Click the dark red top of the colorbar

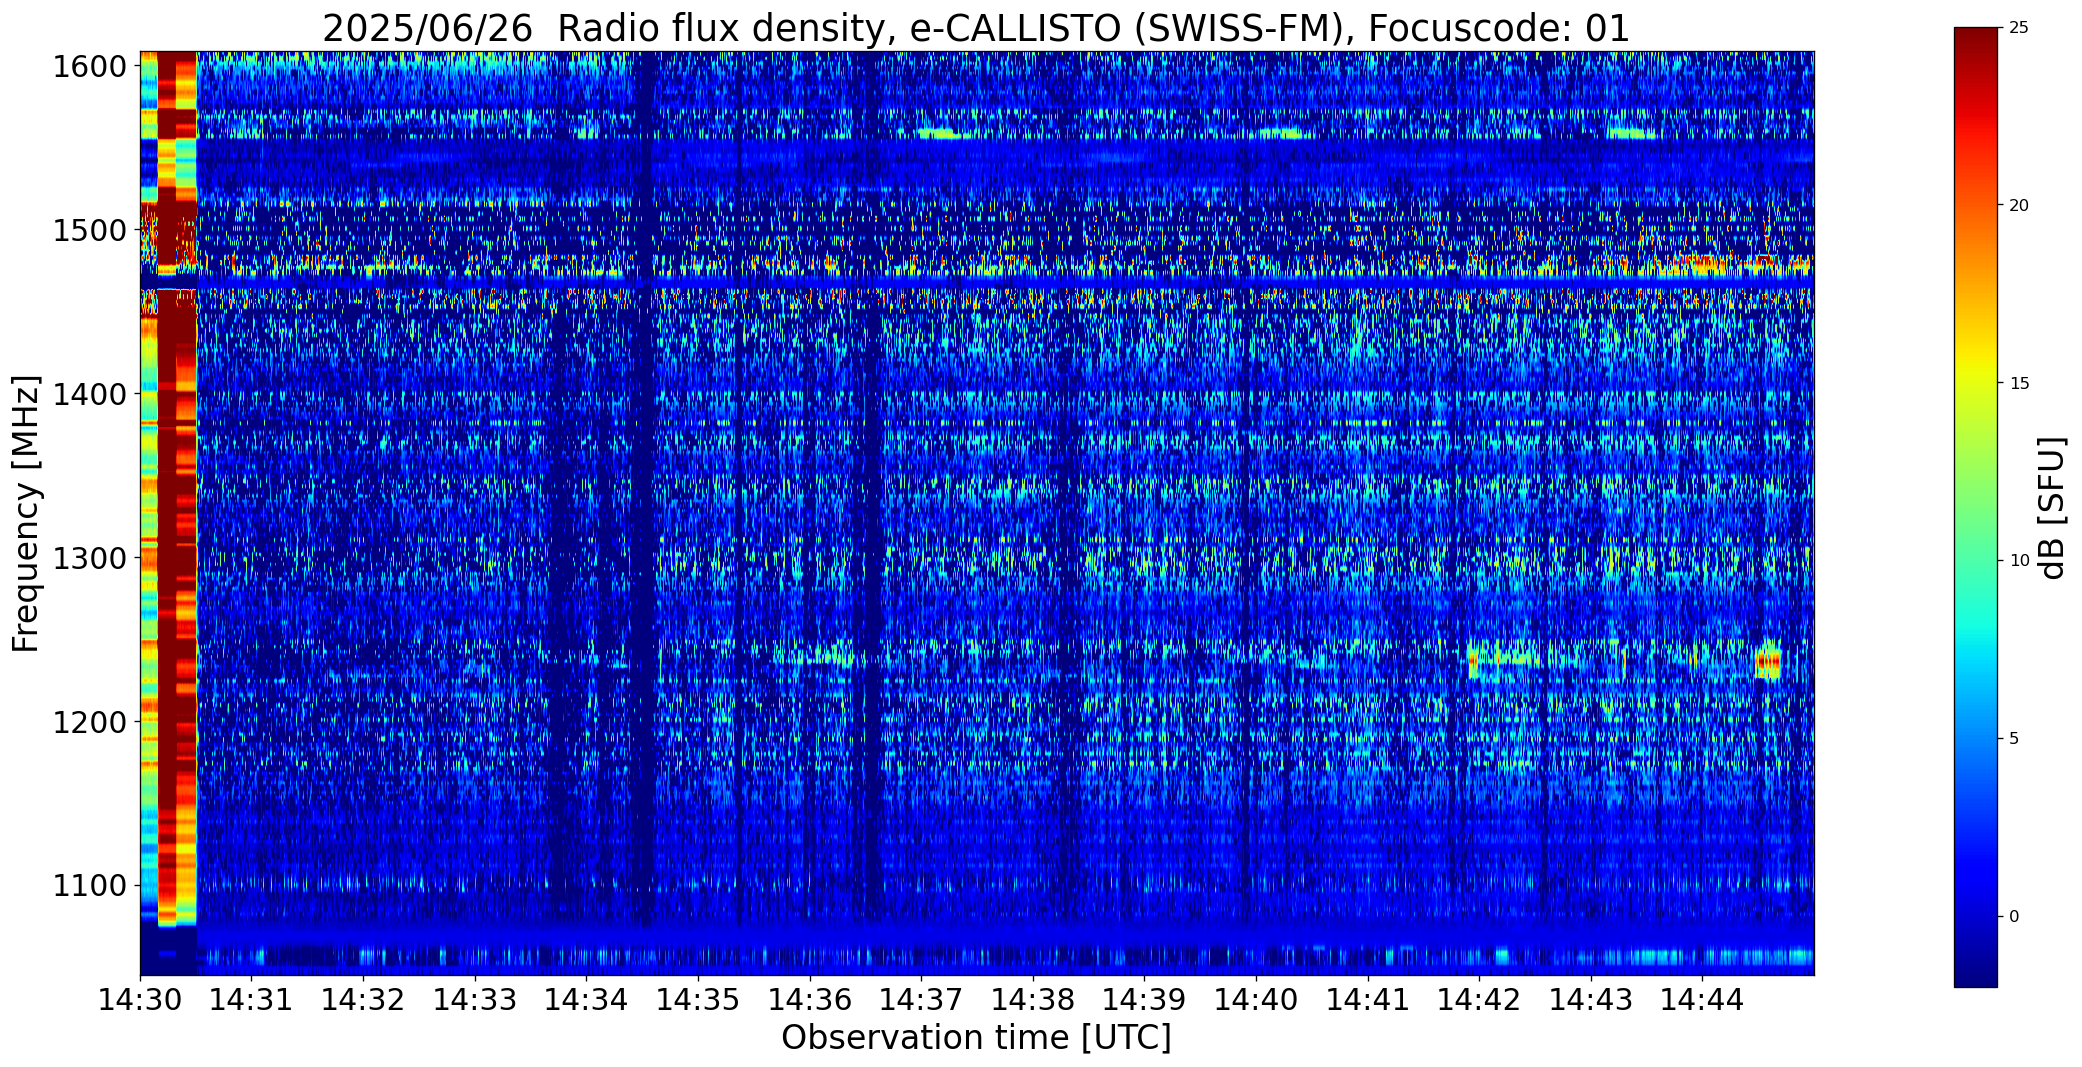point(1976,45)
